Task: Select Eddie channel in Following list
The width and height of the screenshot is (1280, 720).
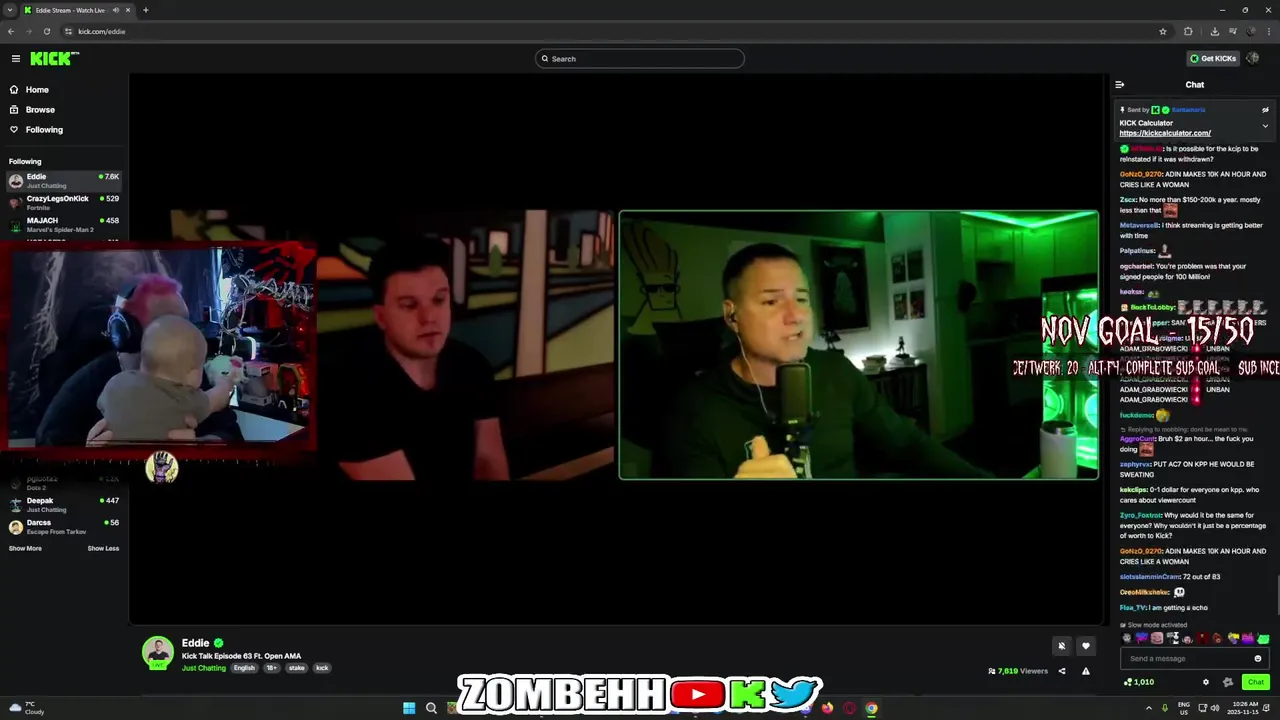Action: point(64,181)
